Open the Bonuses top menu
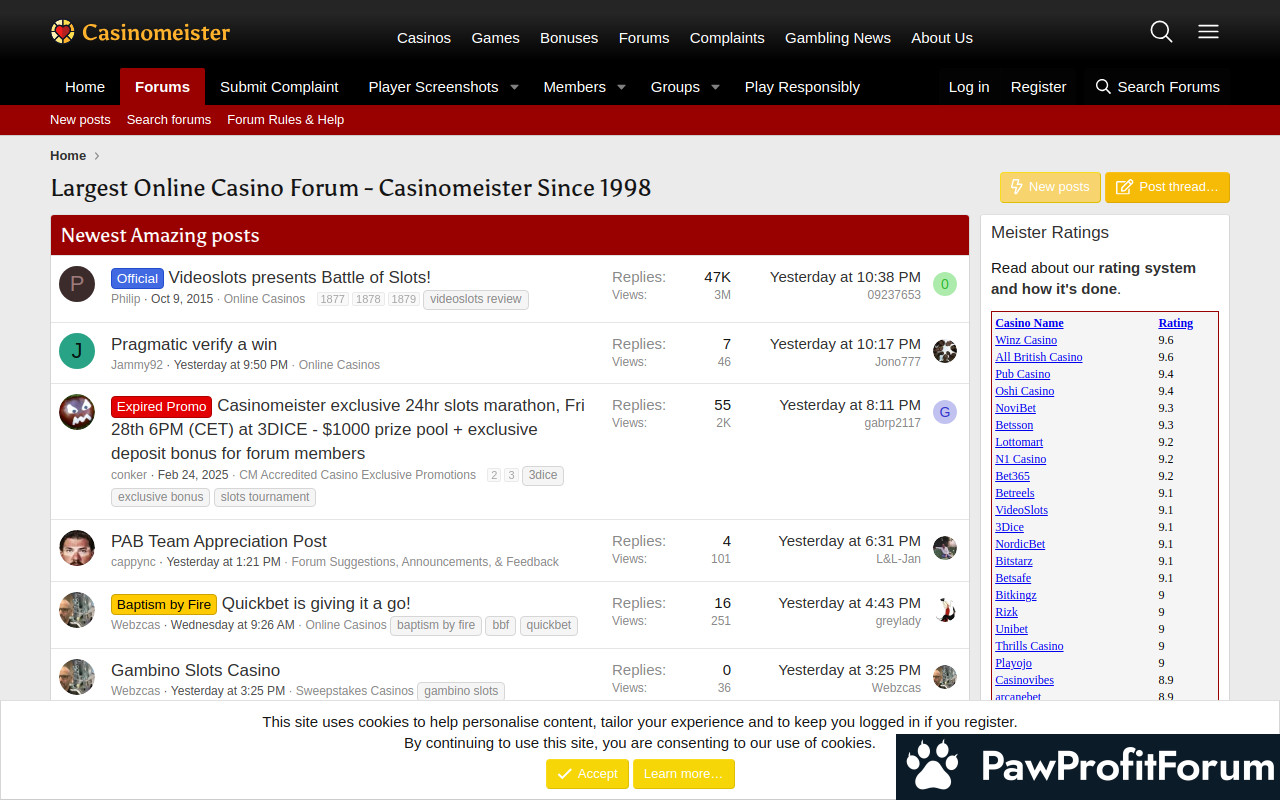This screenshot has height=800, width=1280. (569, 38)
